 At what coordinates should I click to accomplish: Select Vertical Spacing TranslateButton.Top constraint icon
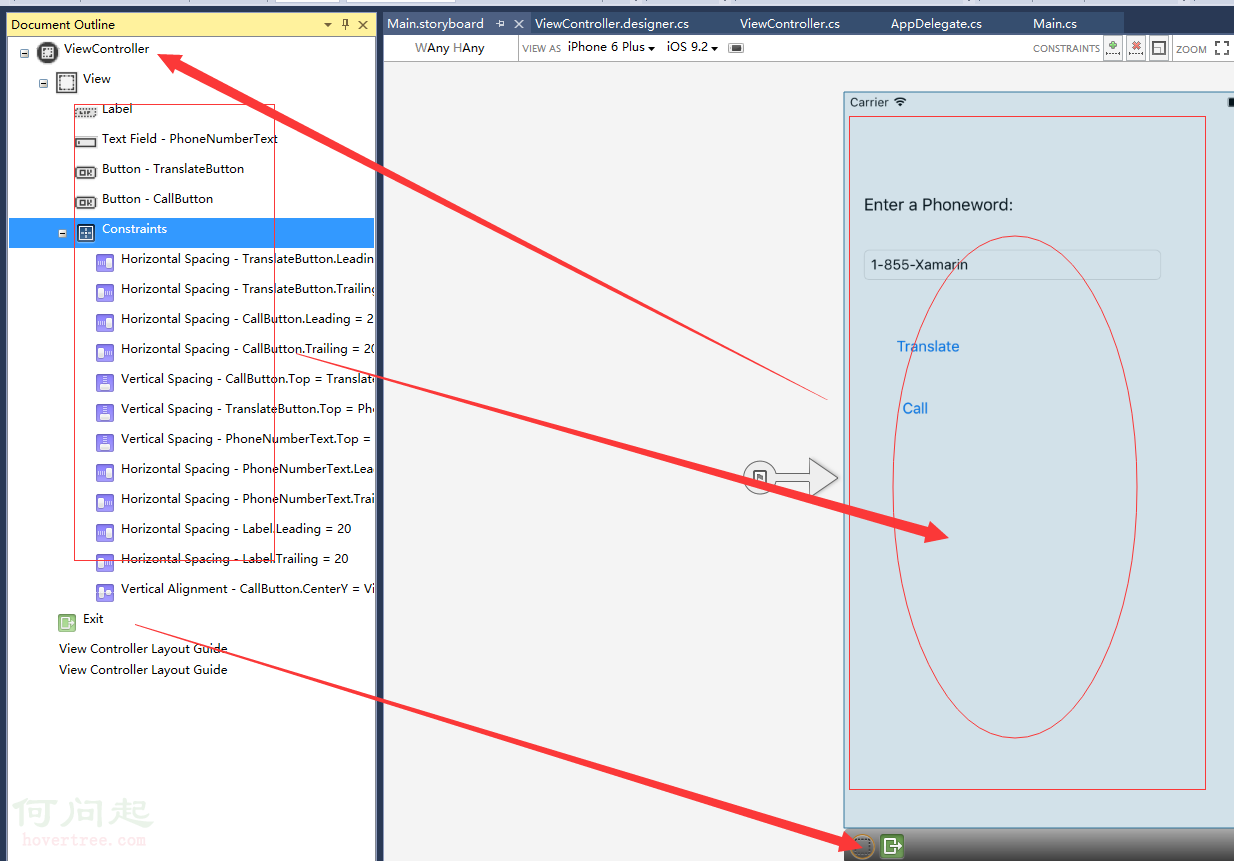click(105, 412)
